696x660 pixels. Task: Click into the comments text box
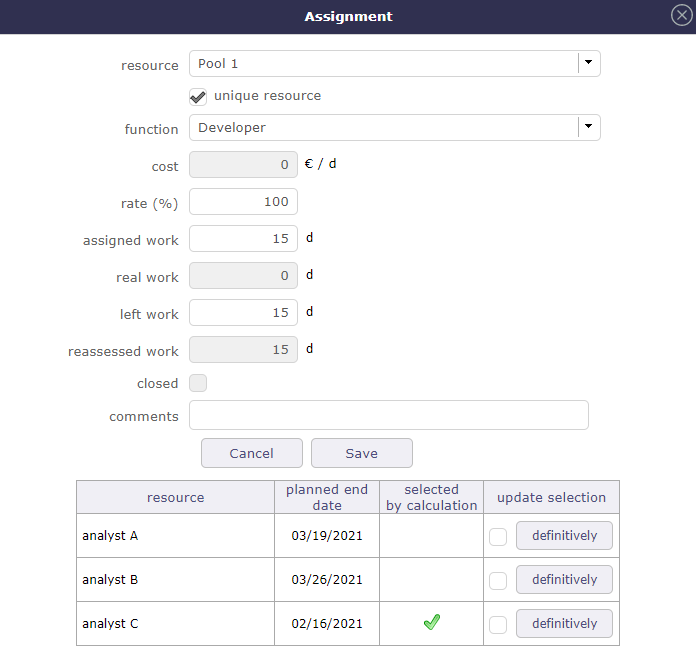388,415
